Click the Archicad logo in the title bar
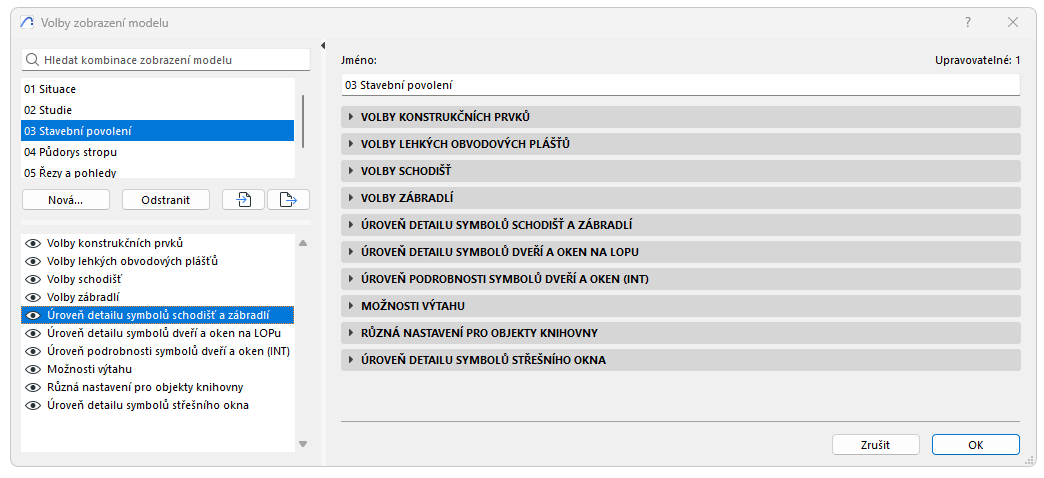This screenshot has width=1044, height=478. [x=27, y=23]
